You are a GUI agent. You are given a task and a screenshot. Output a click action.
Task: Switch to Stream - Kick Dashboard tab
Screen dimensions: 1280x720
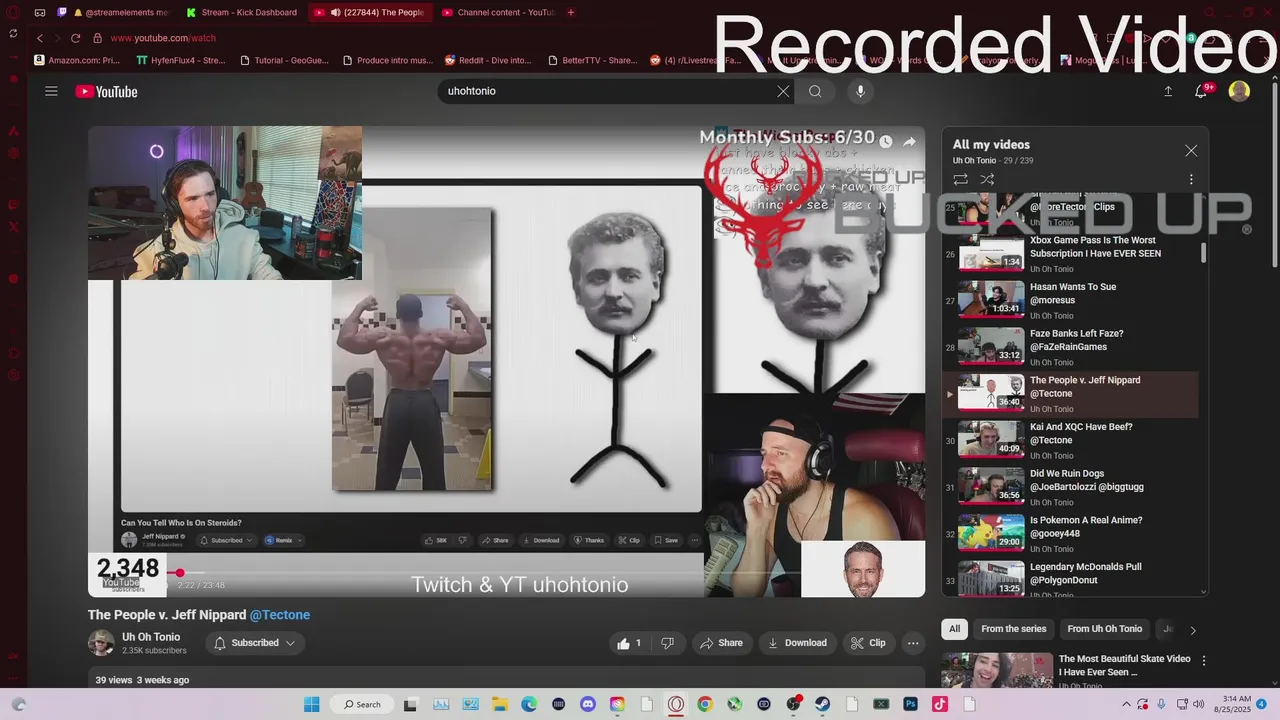coord(242,12)
